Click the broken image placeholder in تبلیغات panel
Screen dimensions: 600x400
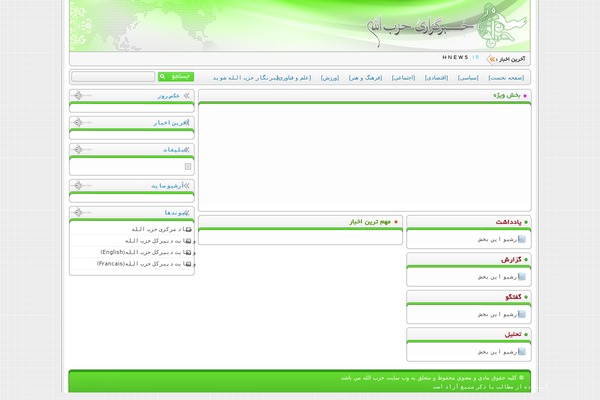point(188,166)
